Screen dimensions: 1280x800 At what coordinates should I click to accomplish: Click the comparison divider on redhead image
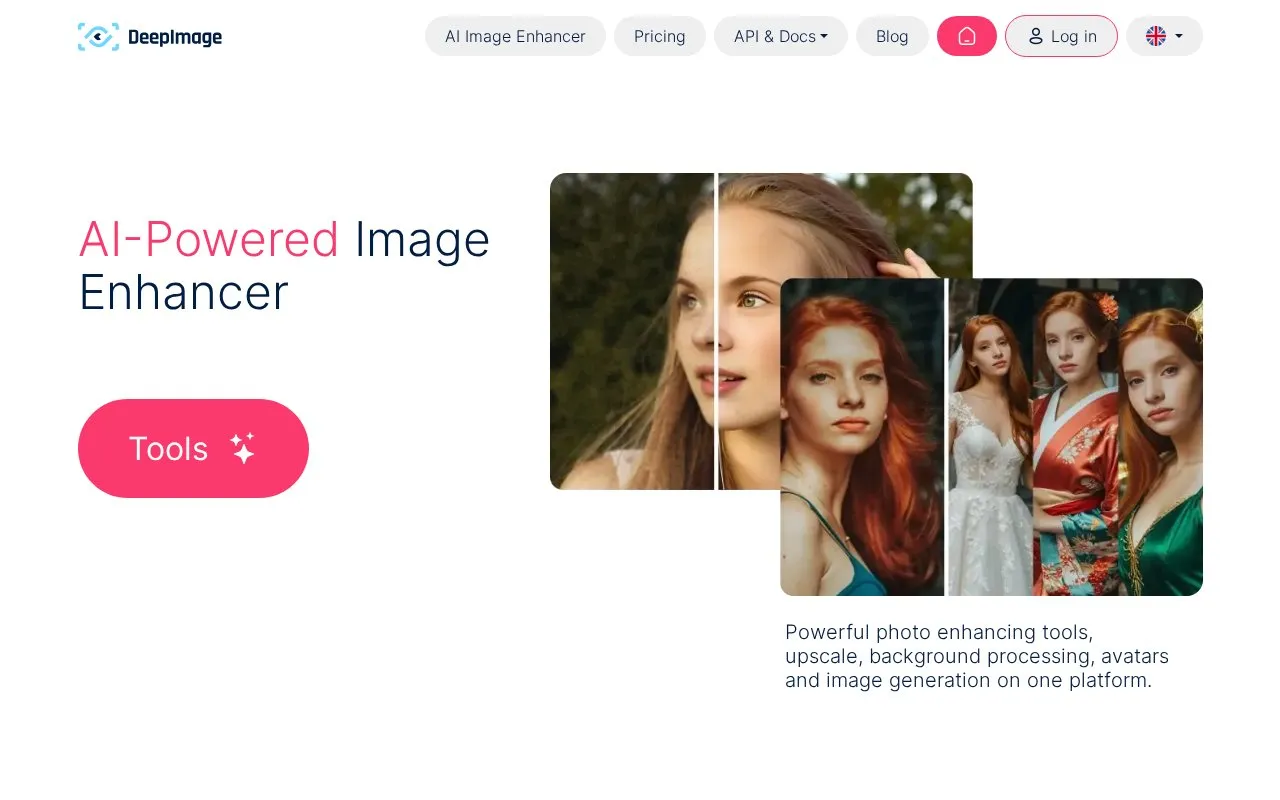[x=946, y=437]
